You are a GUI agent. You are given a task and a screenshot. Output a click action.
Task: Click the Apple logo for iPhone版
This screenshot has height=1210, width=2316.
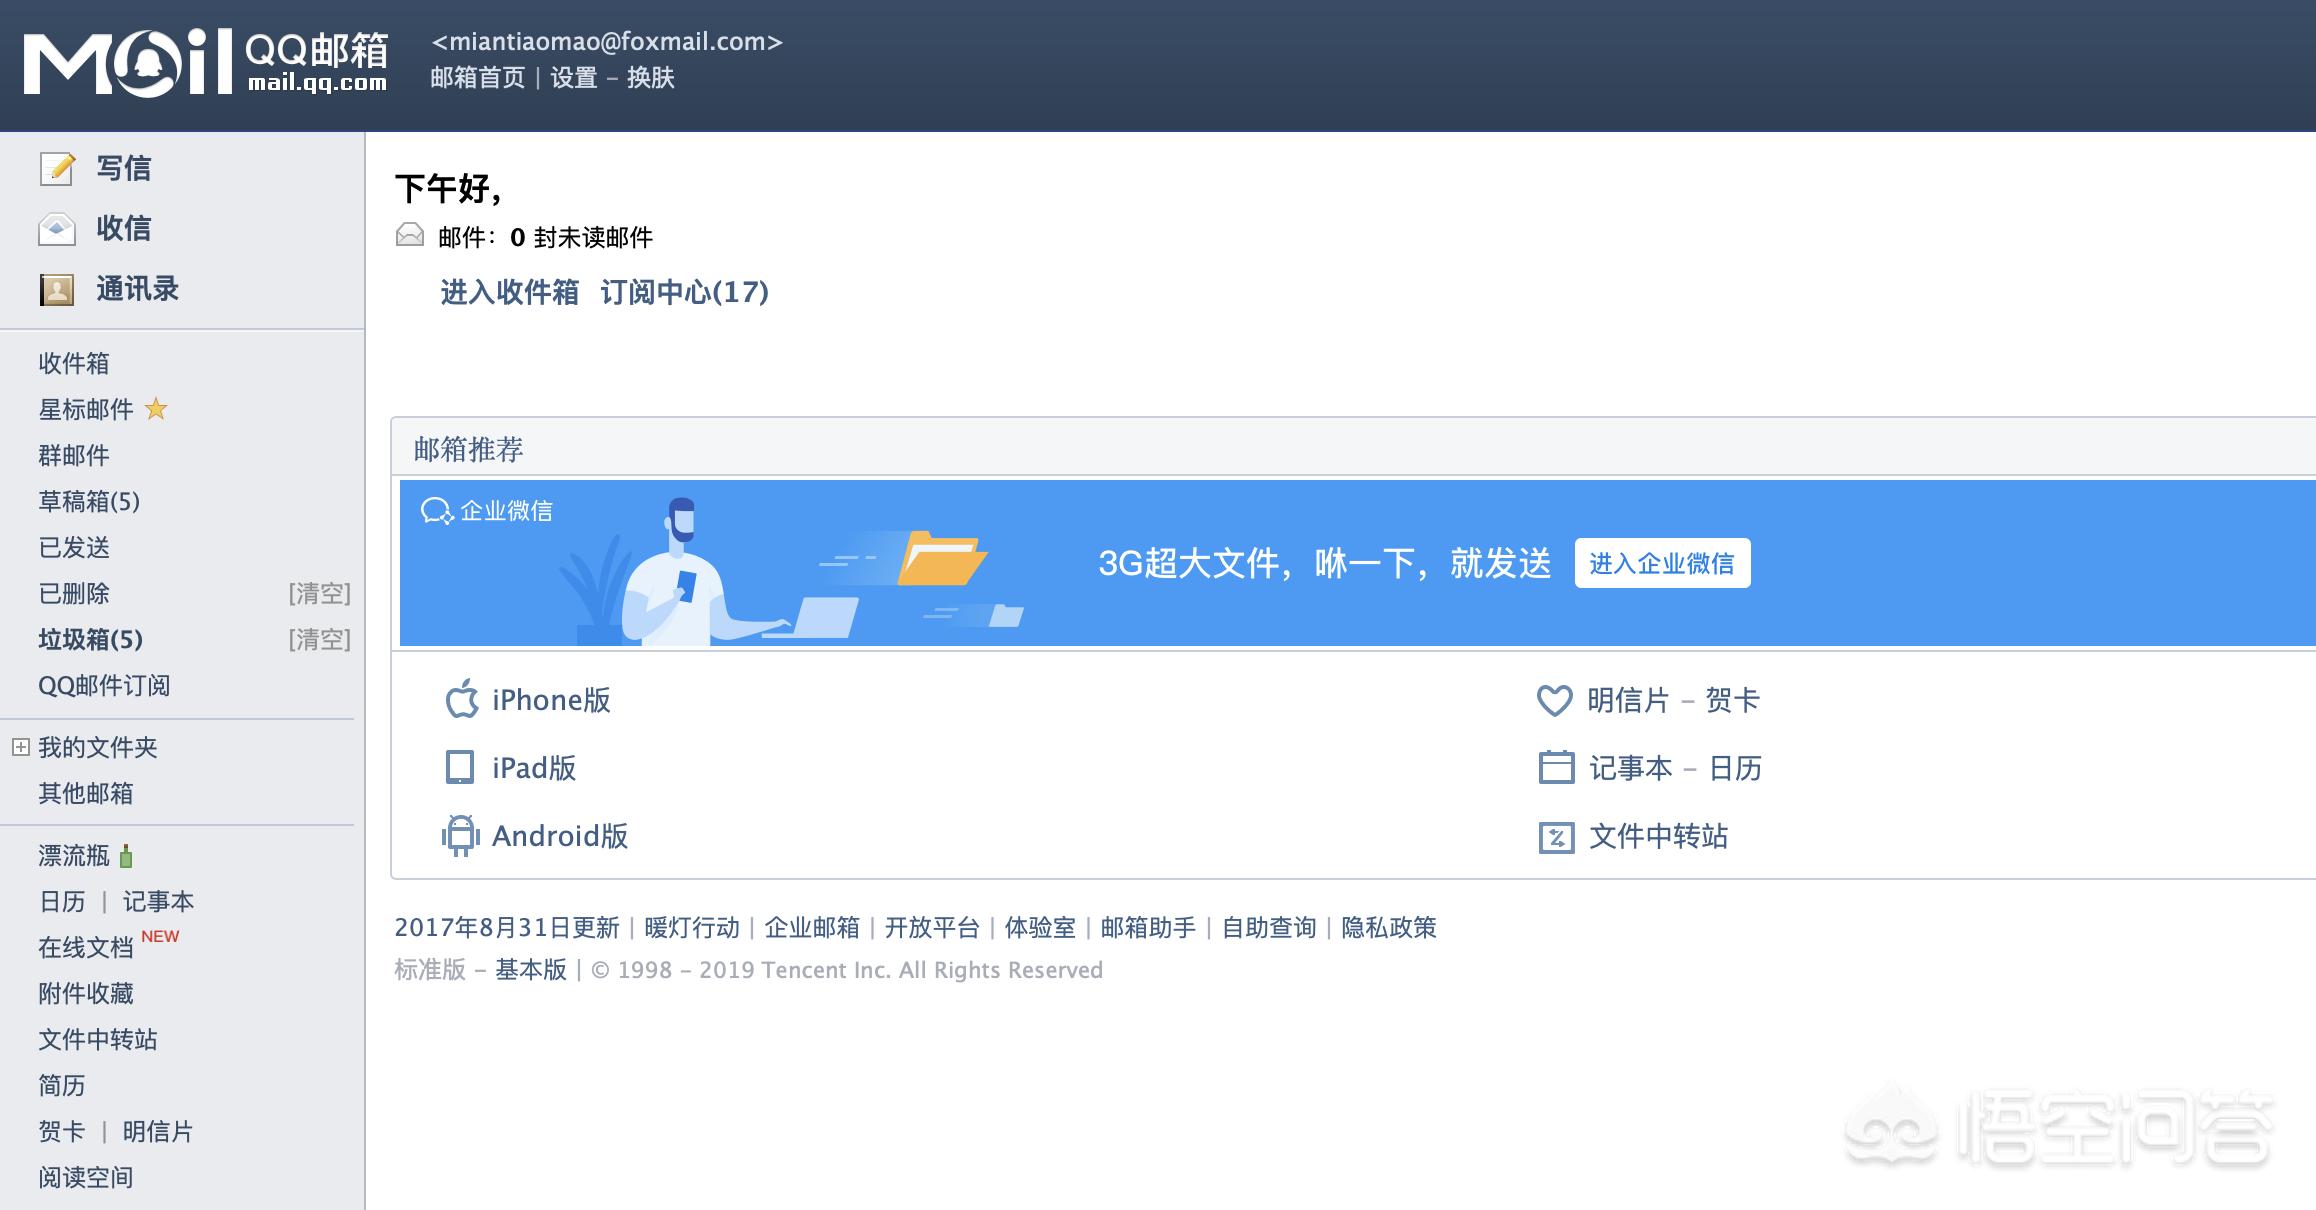click(461, 700)
